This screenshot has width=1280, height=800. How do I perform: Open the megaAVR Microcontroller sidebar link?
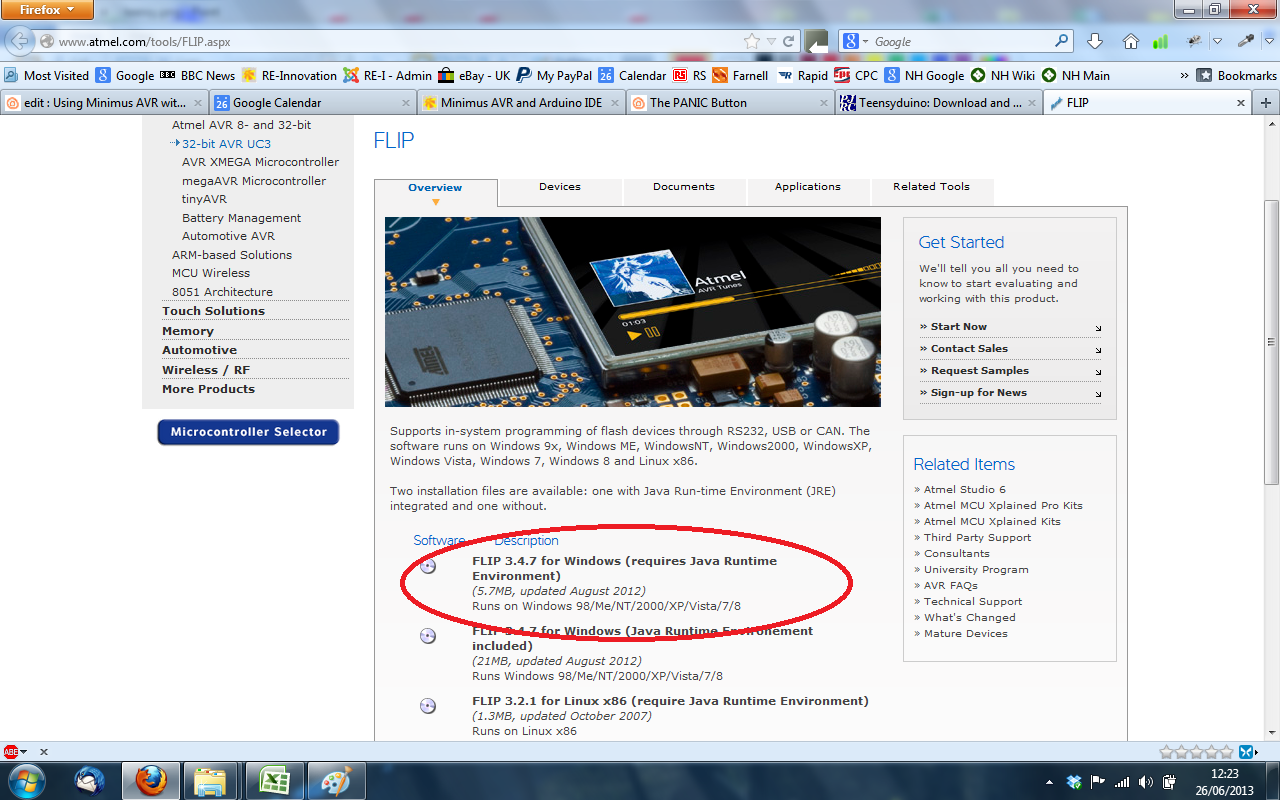[x=254, y=181]
